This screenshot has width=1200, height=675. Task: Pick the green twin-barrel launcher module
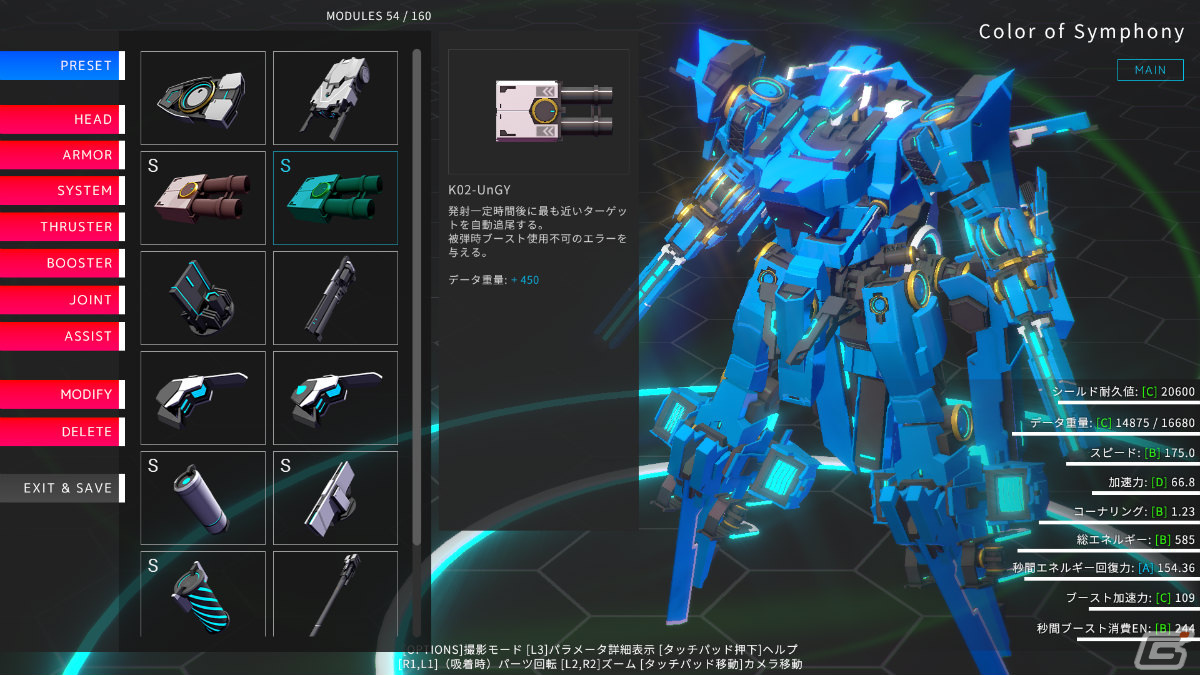(335, 198)
